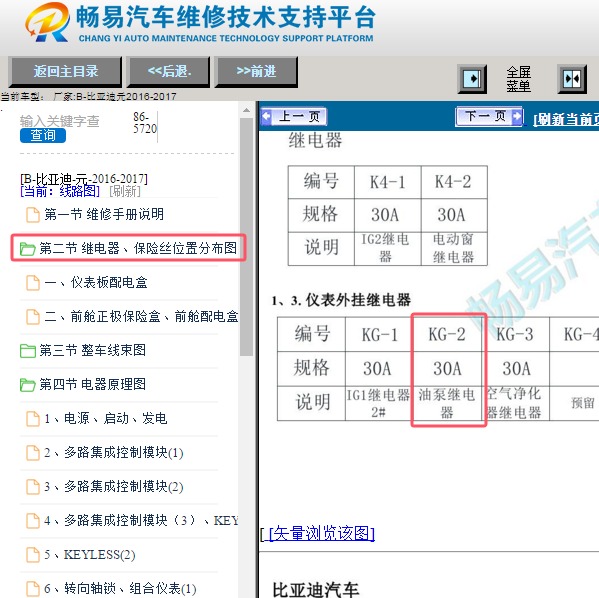Open the 矢量浏览该图 vector view link
The height and width of the screenshot is (598, 599).
(x=322, y=533)
